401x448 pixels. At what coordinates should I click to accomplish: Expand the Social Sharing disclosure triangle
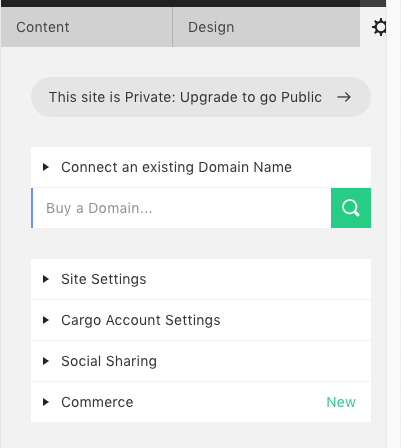[x=46, y=361]
